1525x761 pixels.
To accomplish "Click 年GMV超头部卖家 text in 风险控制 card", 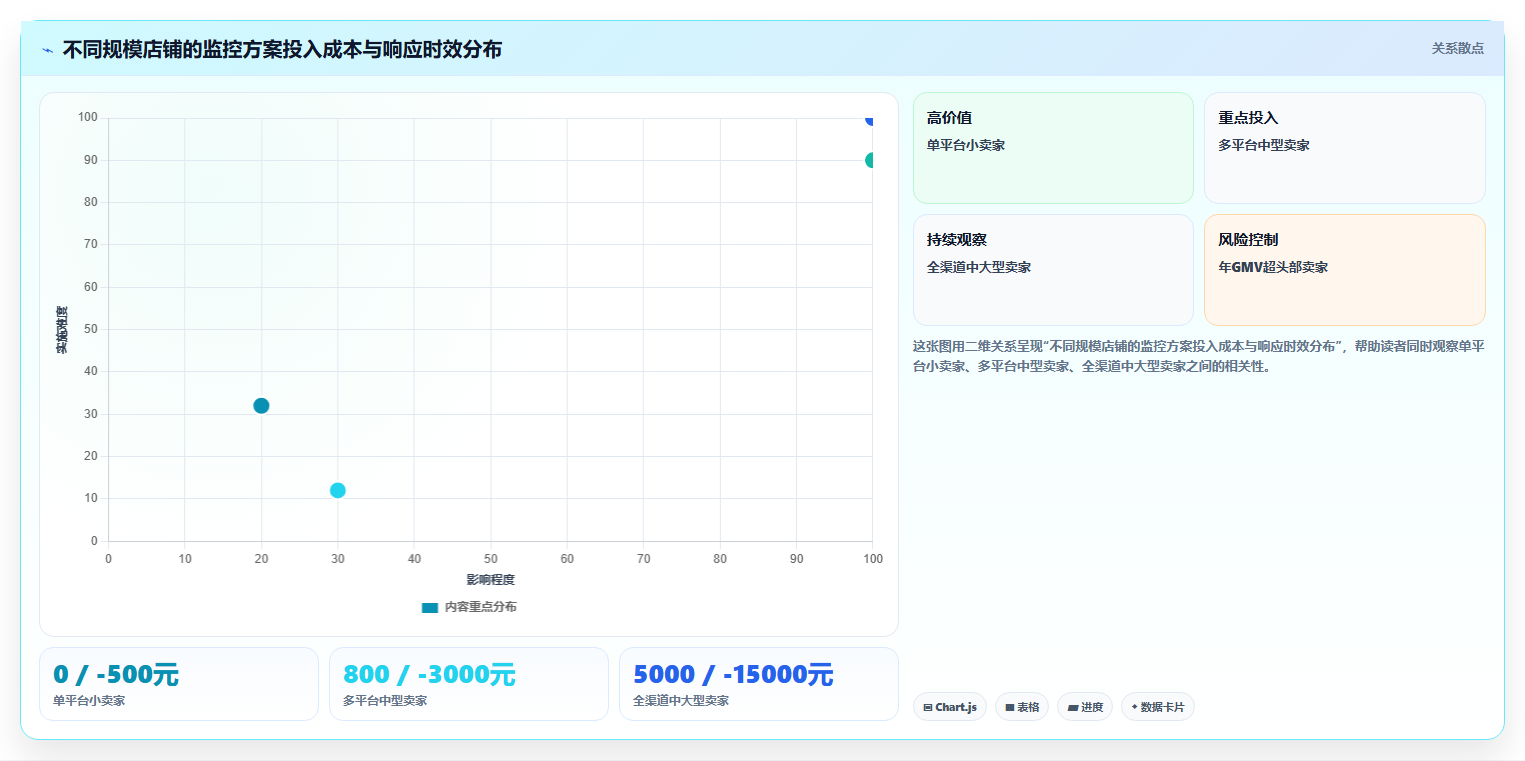I will [1273, 267].
